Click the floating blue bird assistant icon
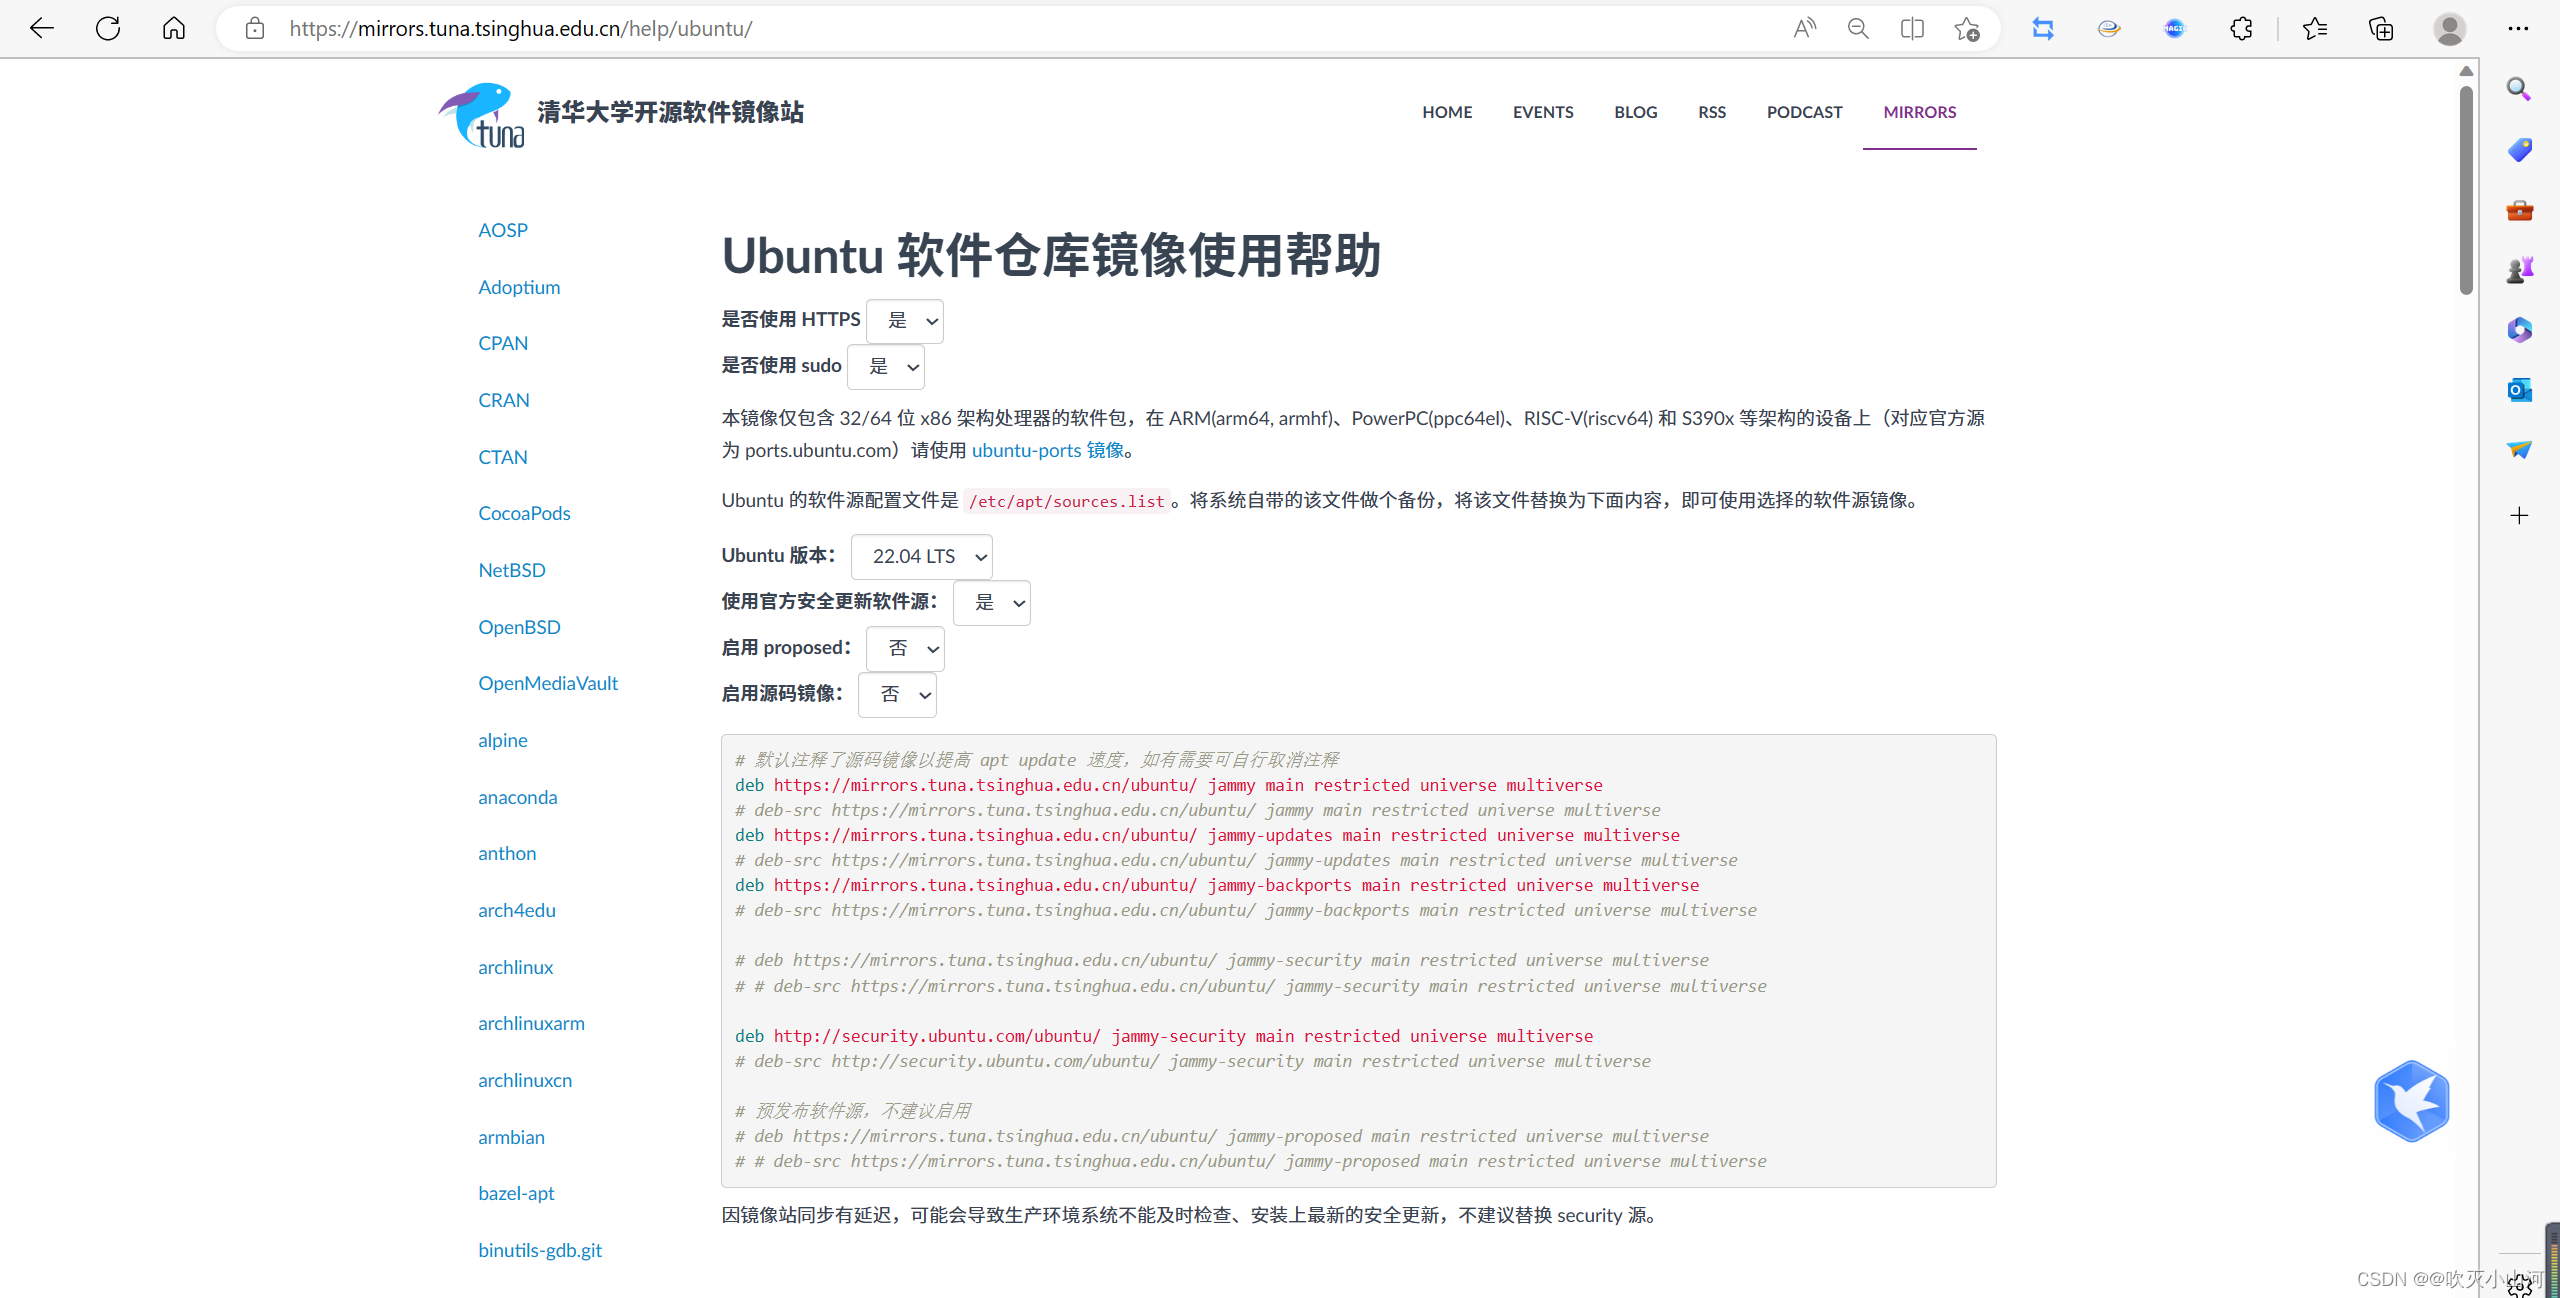 coord(2411,1101)
